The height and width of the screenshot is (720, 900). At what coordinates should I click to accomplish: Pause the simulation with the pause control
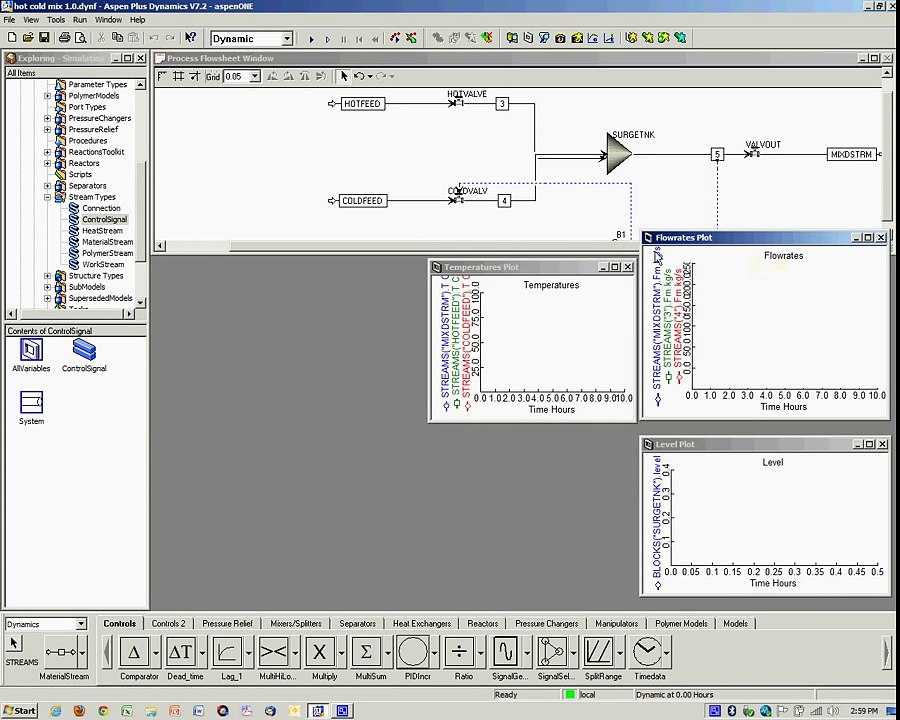[343, 39]
